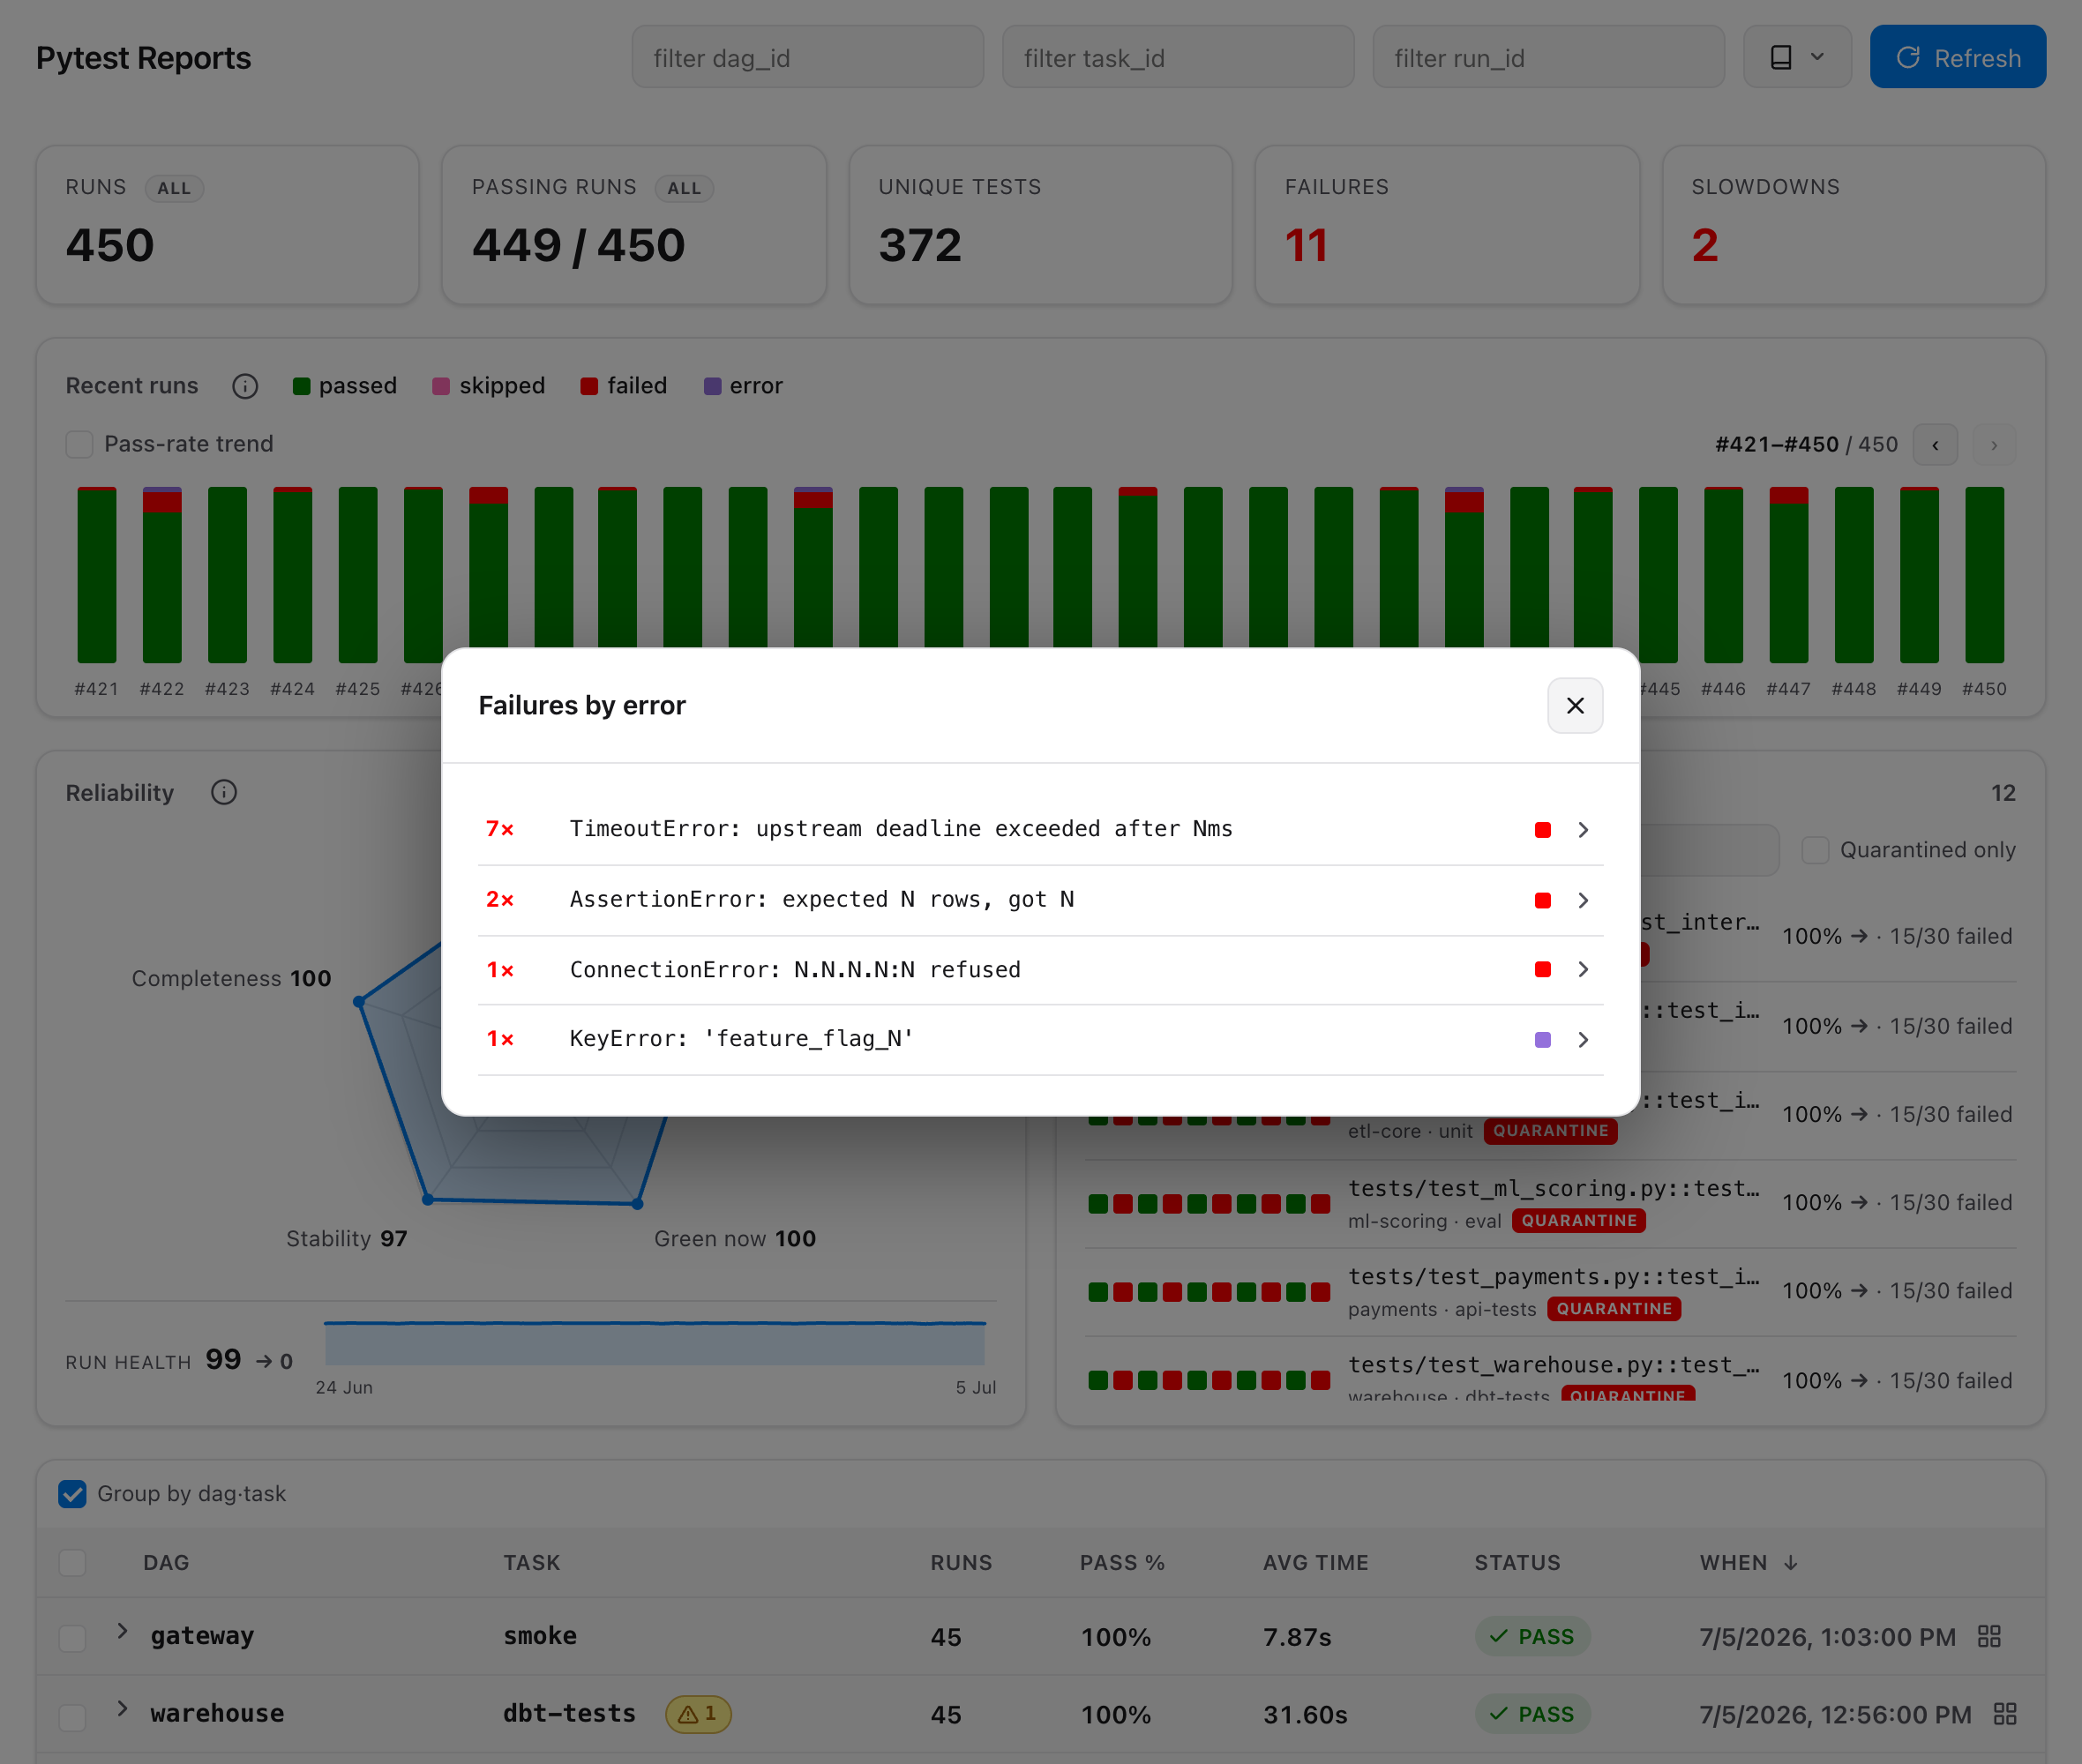Click red status square on TimeoutError row
This screenshot has width=2082, height=1764.
1543,830
